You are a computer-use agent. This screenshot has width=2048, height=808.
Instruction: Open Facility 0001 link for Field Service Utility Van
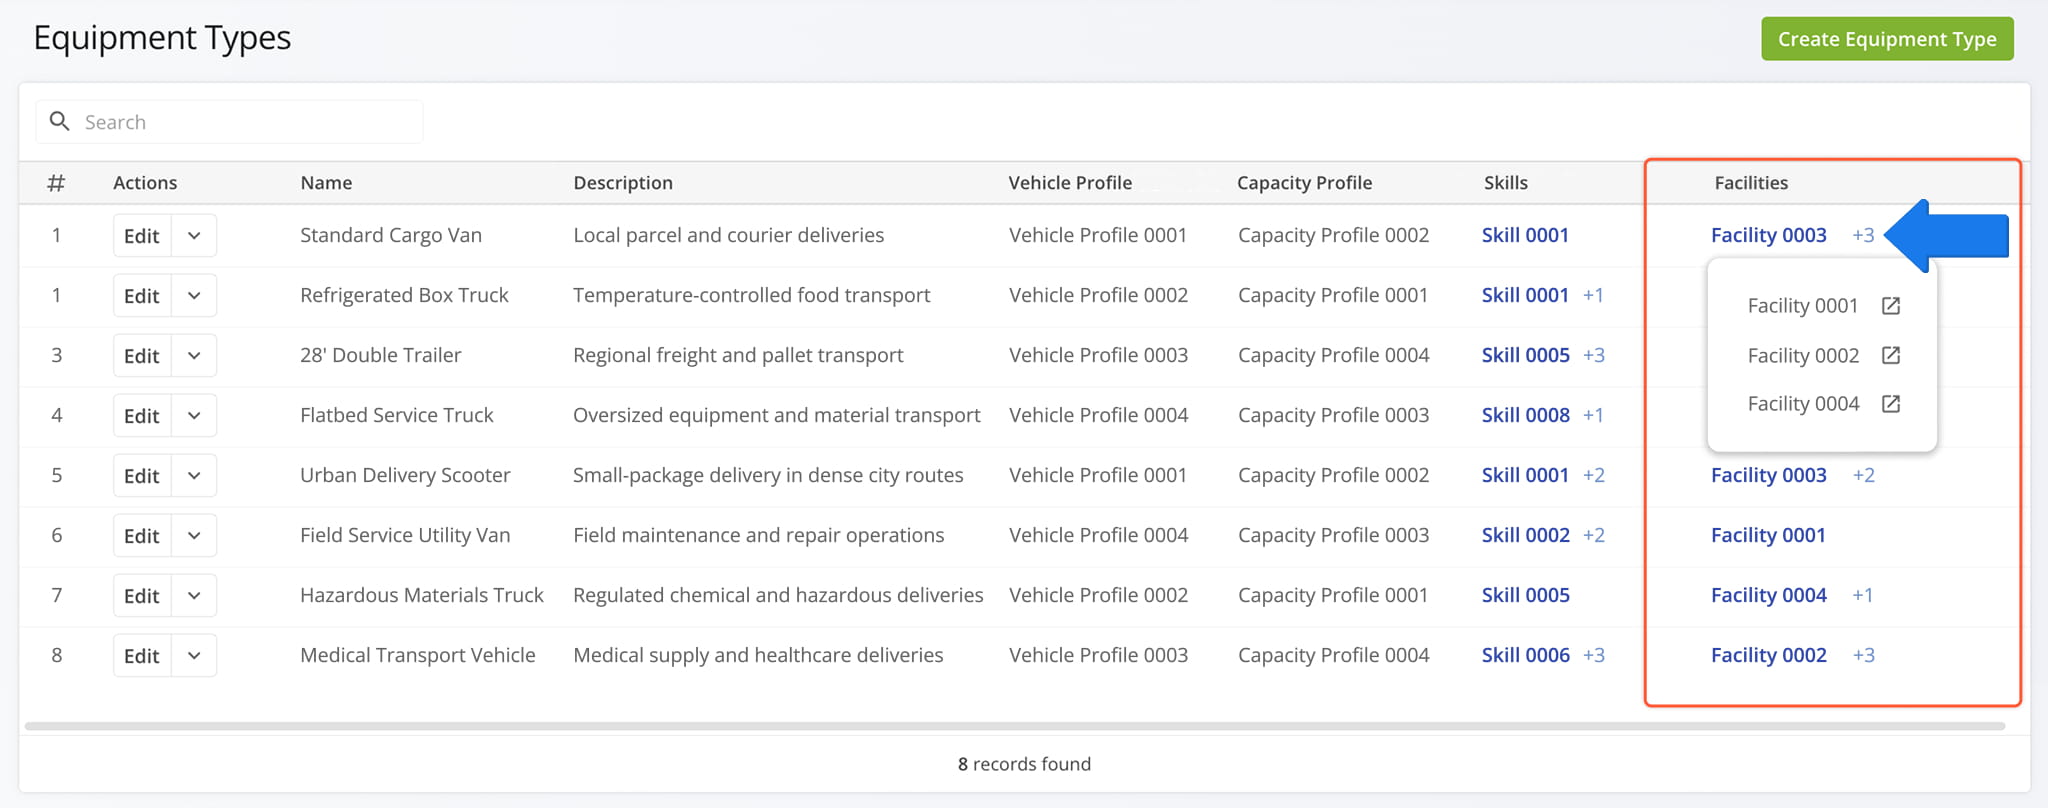(1768, 535)
